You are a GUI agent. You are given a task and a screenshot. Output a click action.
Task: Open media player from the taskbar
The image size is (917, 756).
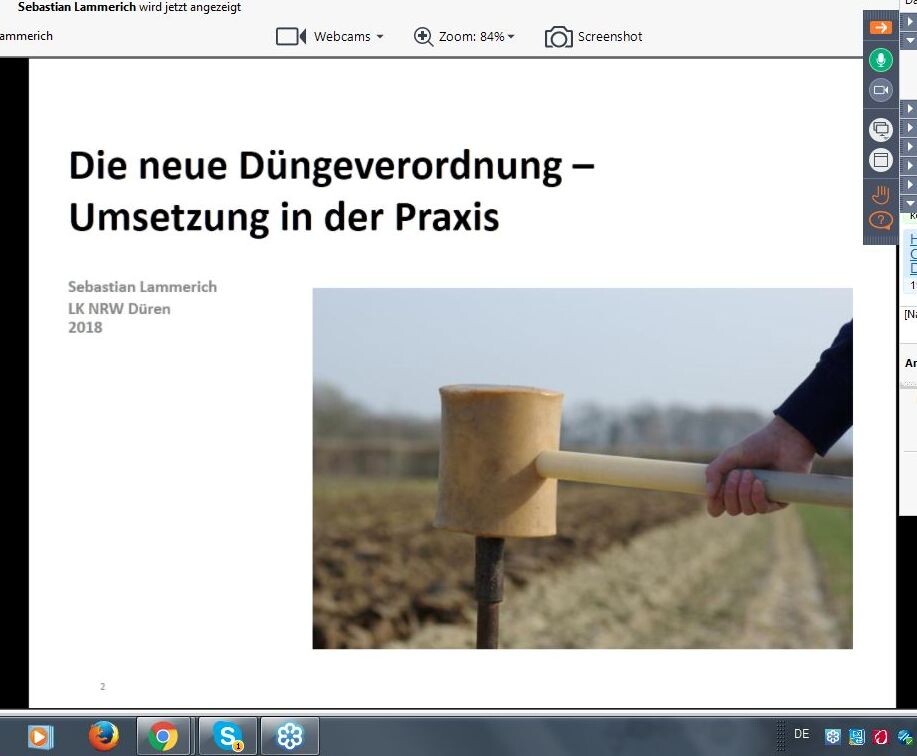pyautogui.click(x=41, y=737)
